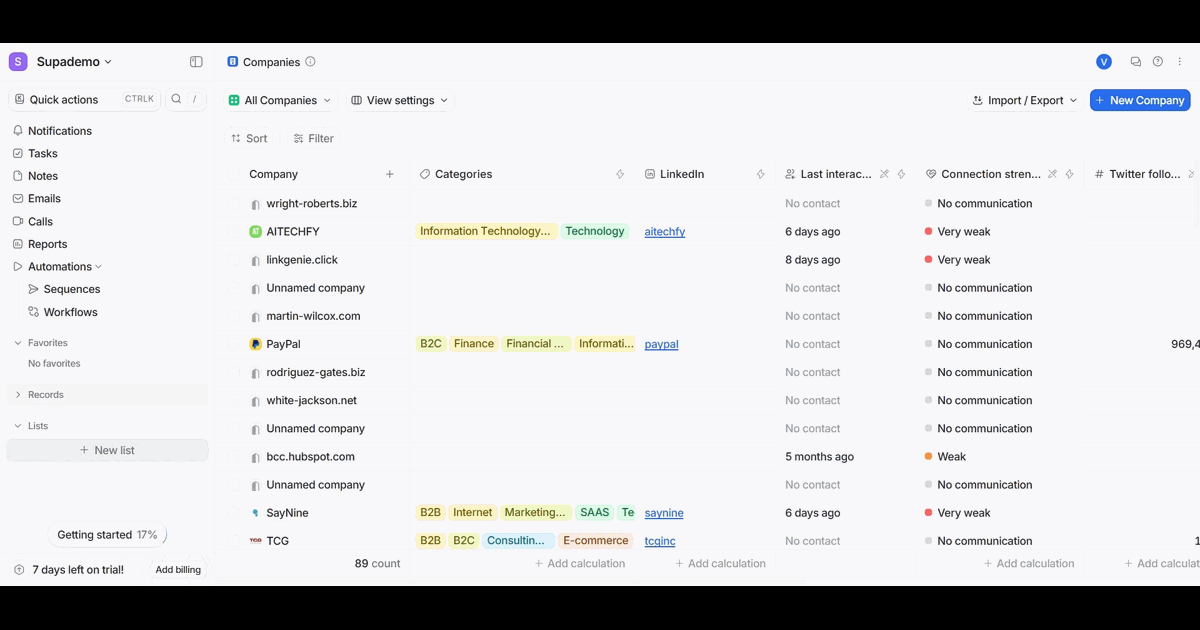Expand the Records section
1200x630 pixels.
click(18, 395)
